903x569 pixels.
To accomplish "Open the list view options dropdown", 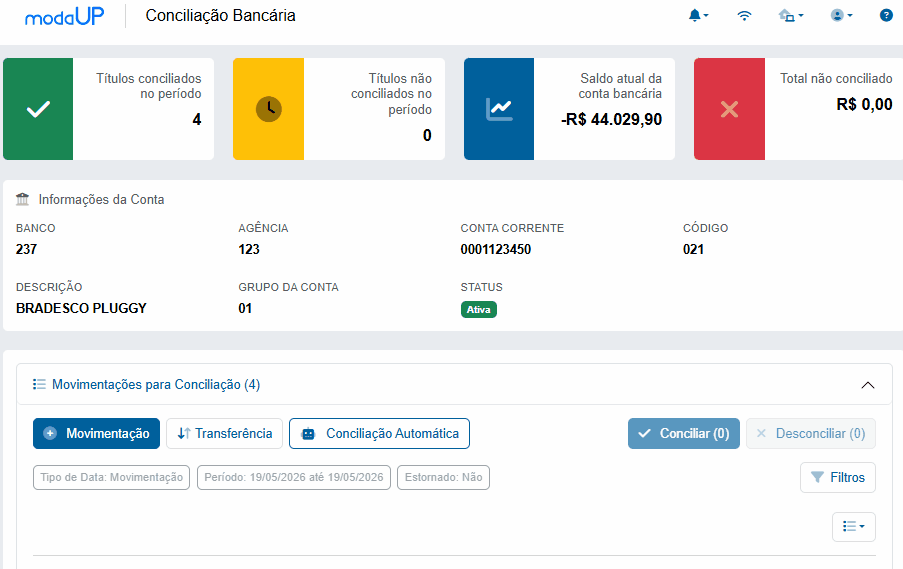I will [854, 526].
